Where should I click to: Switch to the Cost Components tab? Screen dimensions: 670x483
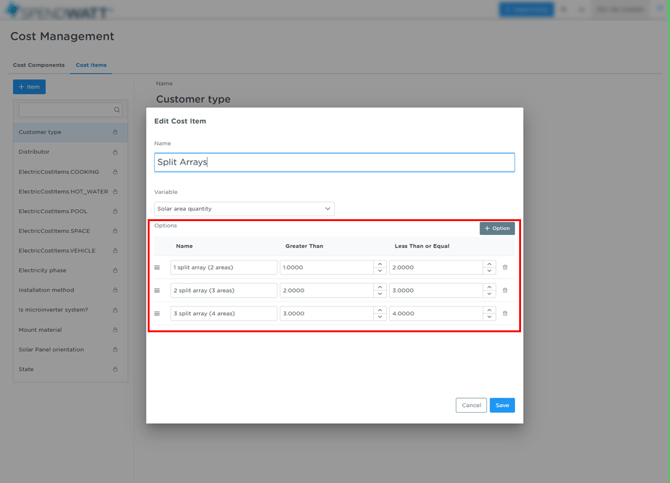(39, 65)
